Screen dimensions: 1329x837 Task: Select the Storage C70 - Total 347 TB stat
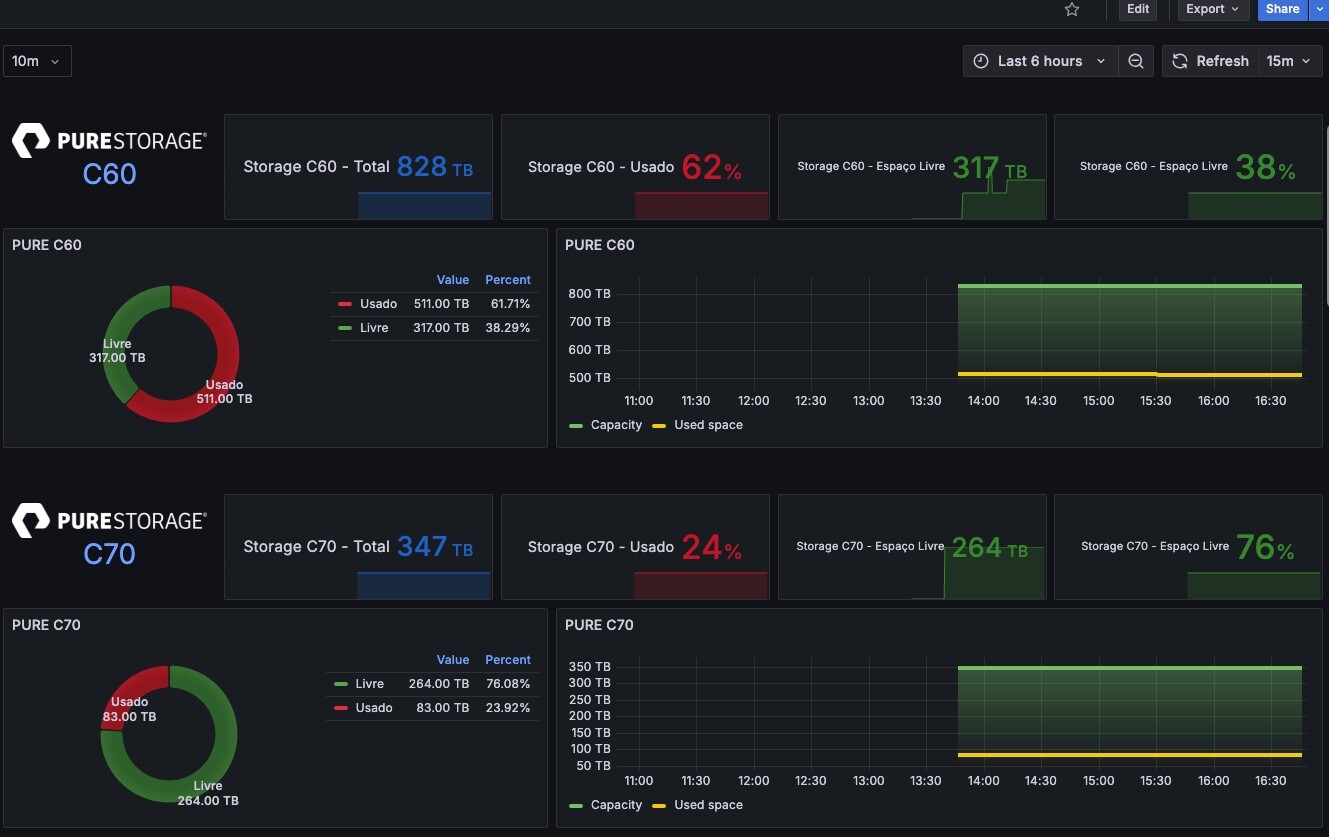(358, 547)
